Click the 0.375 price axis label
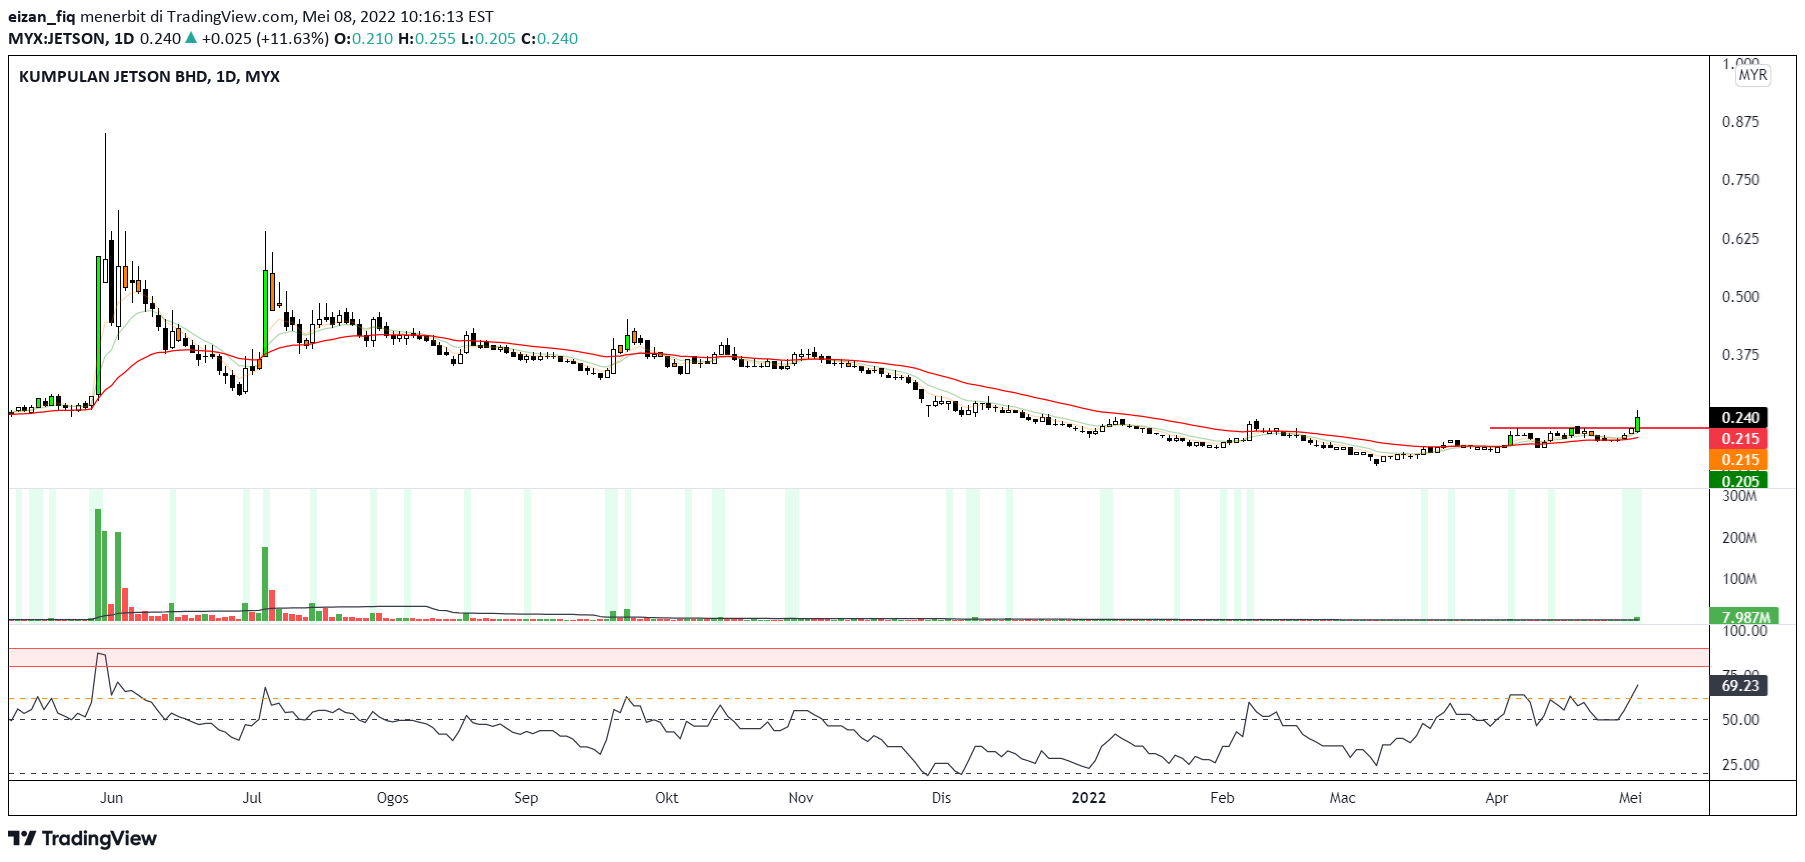 (x=1740, y=355)
